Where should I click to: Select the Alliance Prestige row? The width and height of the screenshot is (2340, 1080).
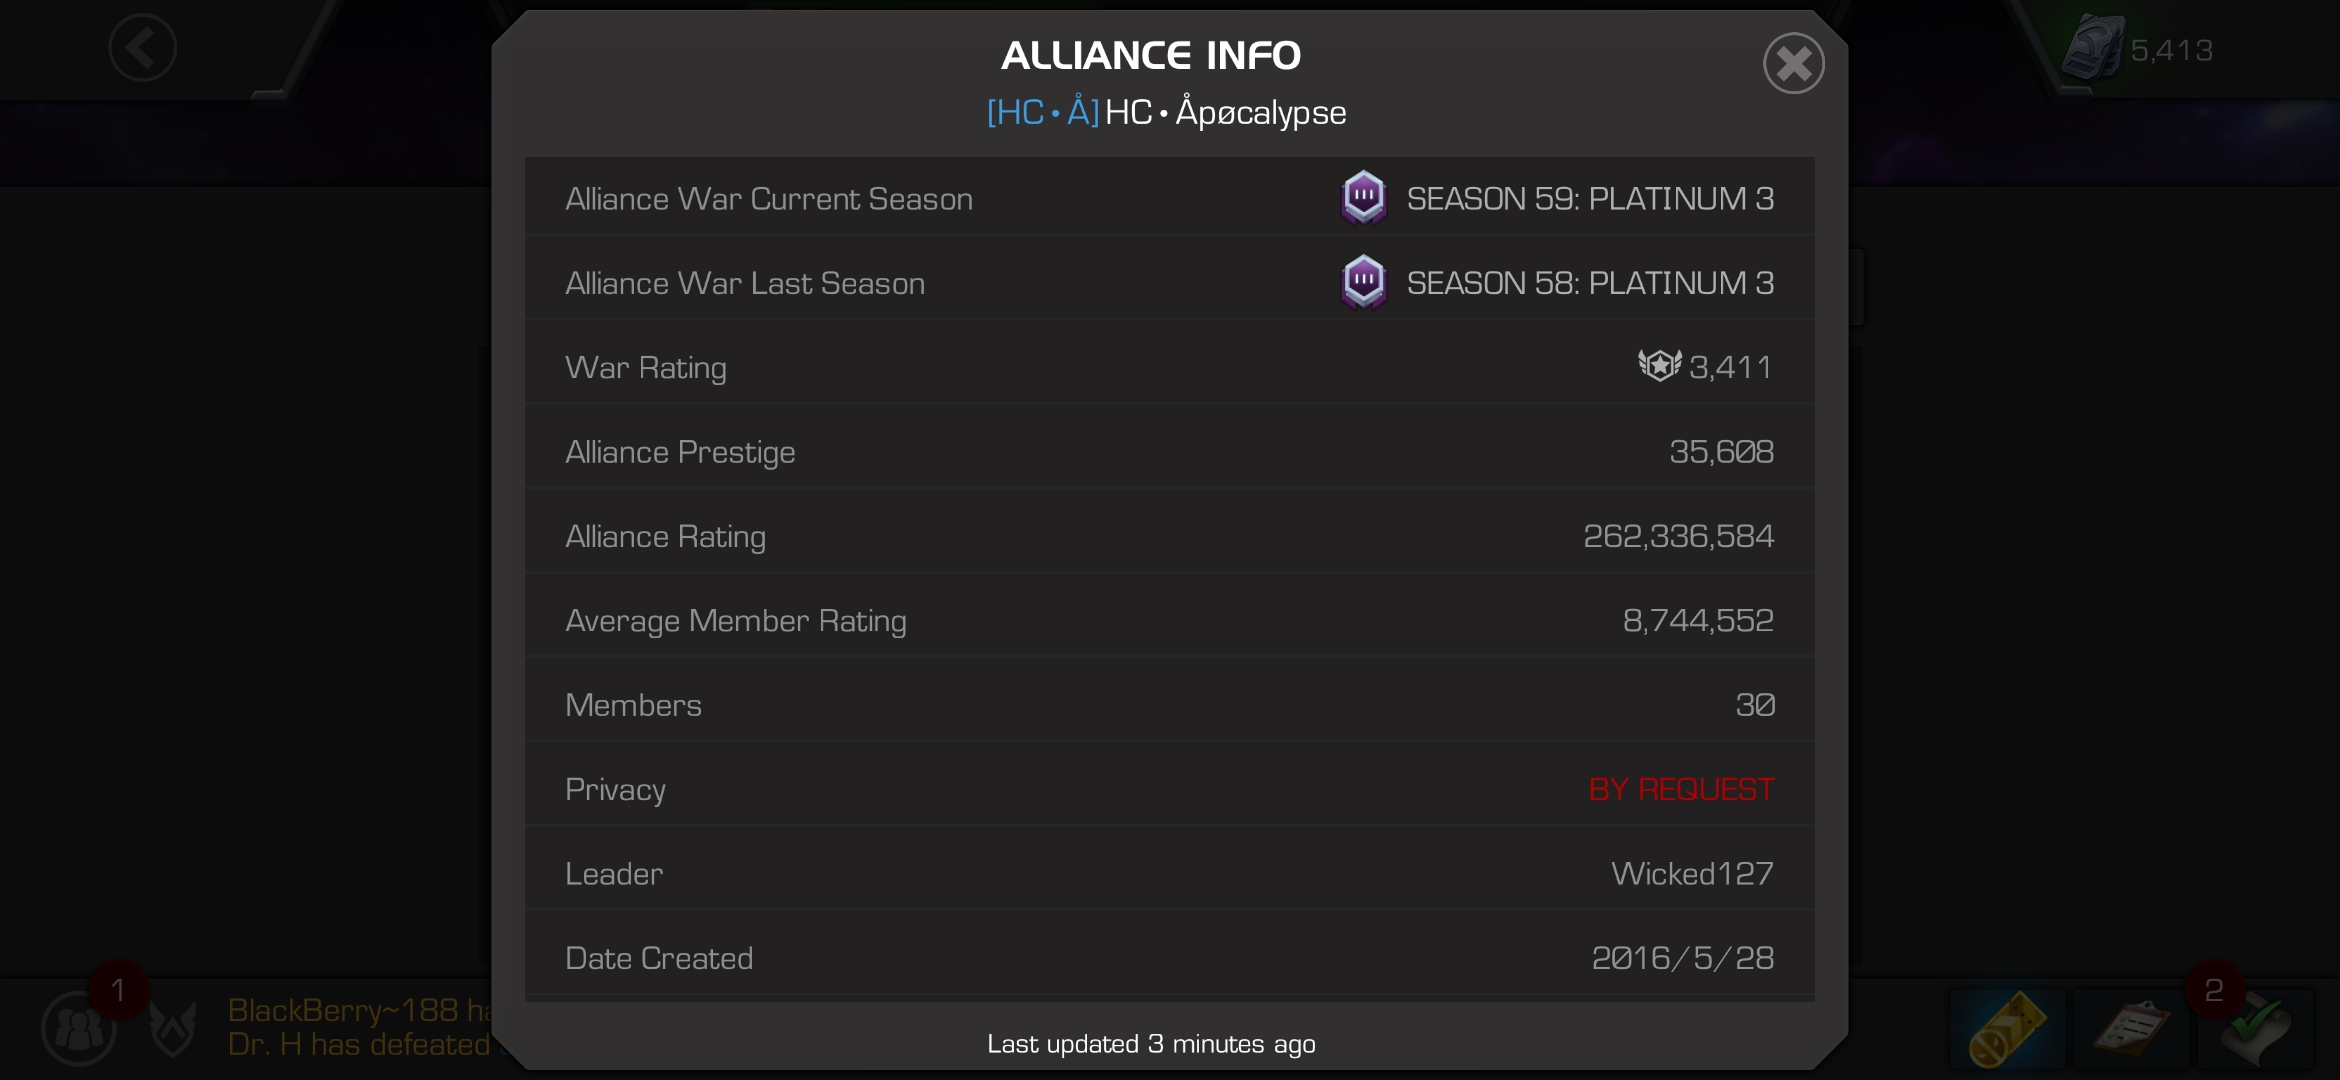(x=1169, y=451)
